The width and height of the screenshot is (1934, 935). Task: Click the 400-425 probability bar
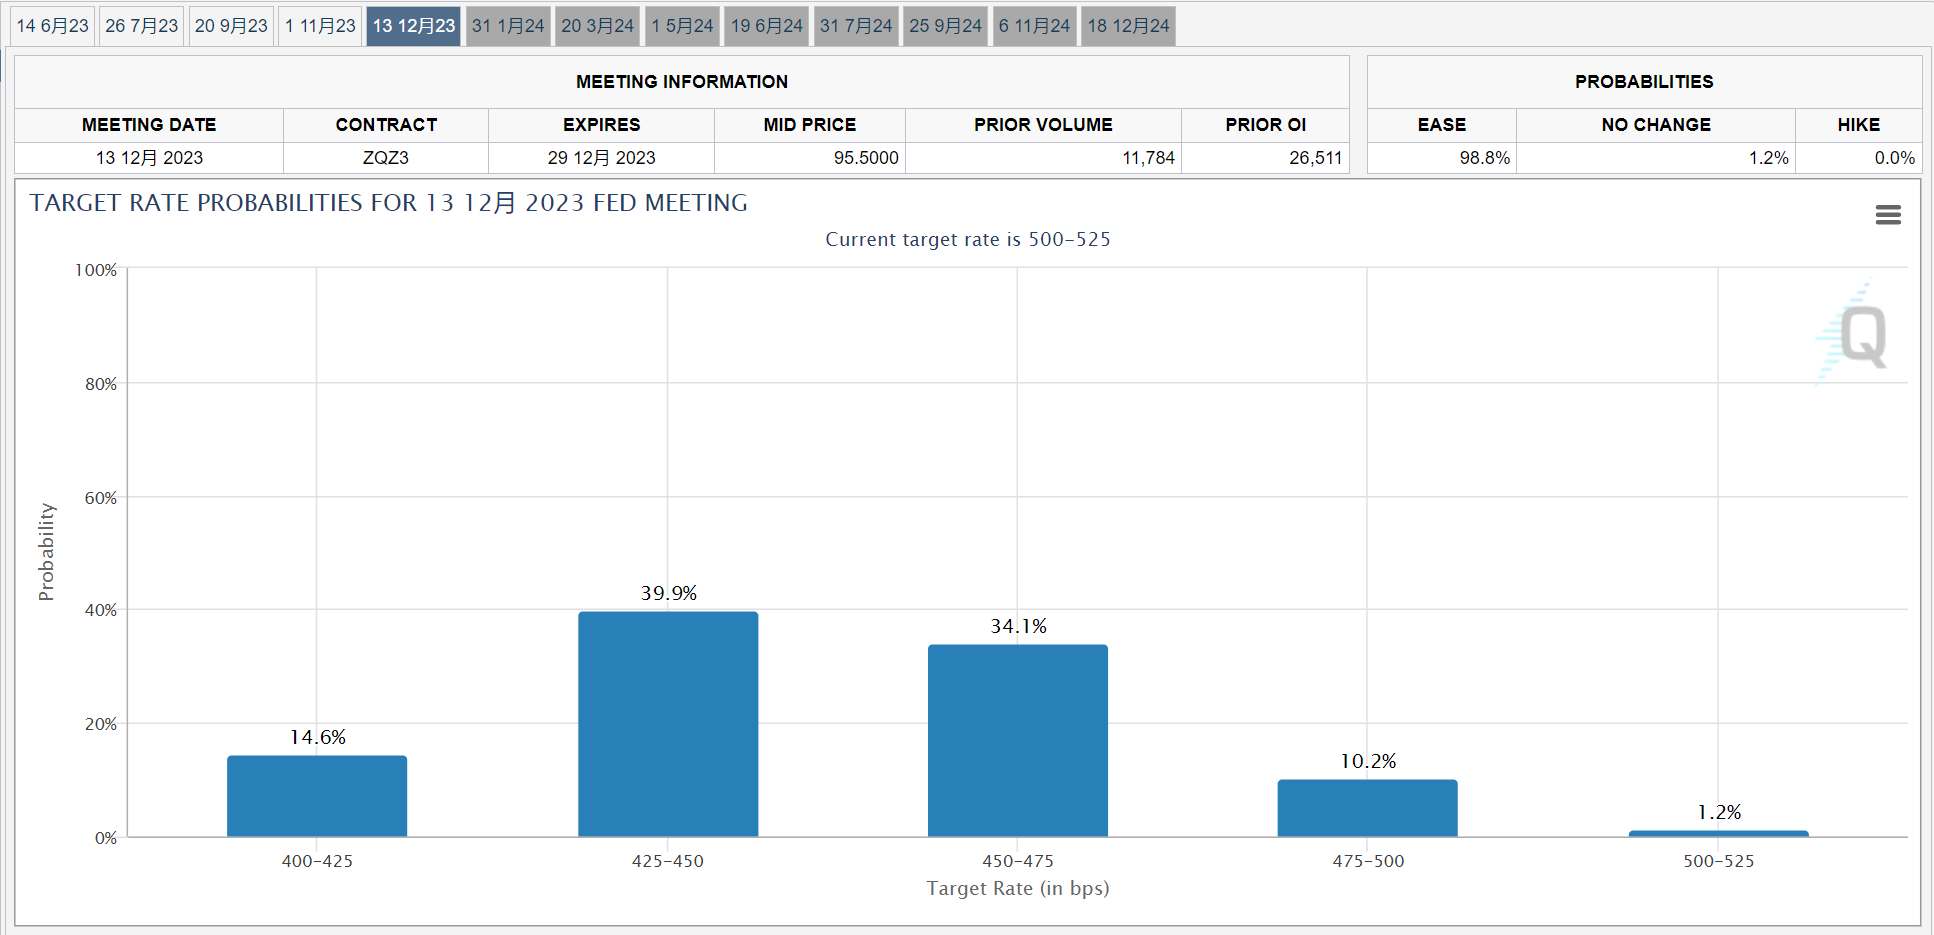tap(317, 796)
